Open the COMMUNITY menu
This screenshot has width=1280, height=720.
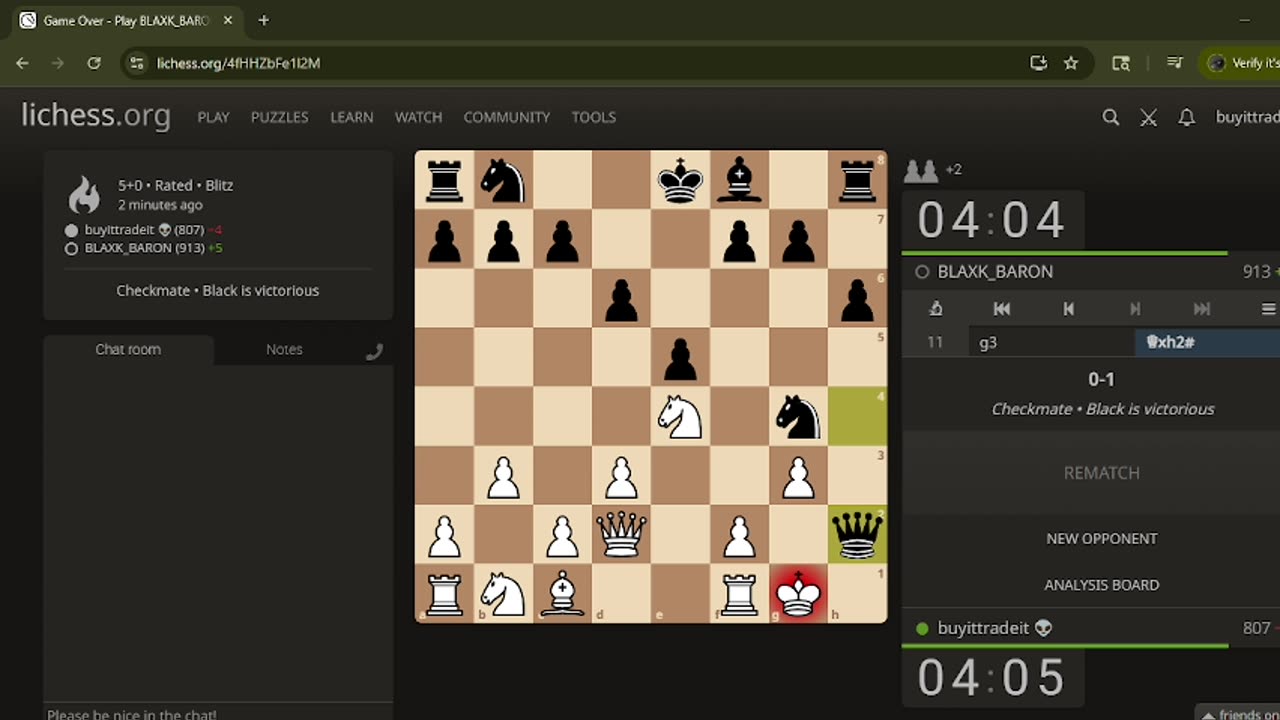pos(507,117)
